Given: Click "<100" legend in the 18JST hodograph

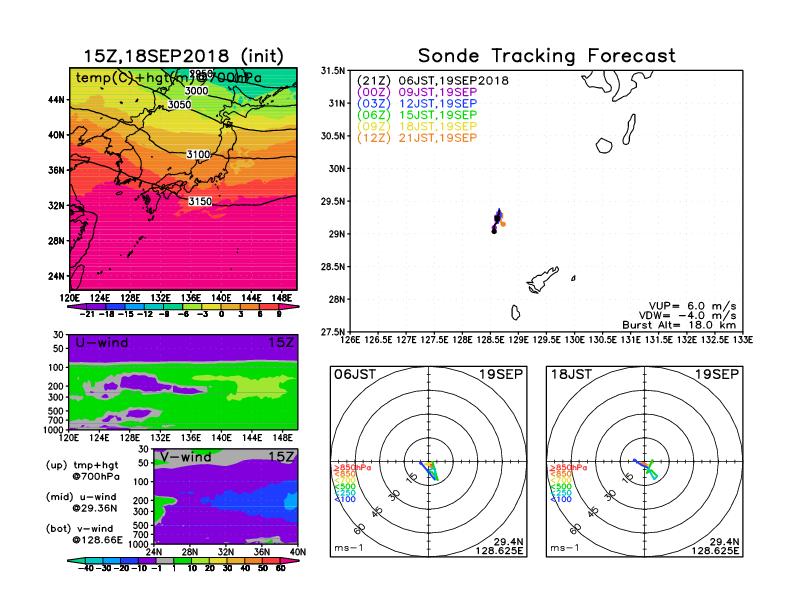Looking at the screenshot, I should (561, 499).
